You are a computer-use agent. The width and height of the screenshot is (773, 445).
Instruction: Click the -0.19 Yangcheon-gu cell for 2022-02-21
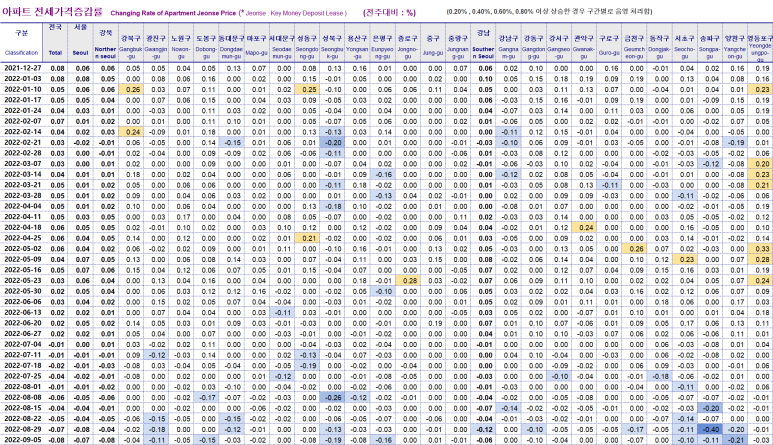[x=735, y=142]
